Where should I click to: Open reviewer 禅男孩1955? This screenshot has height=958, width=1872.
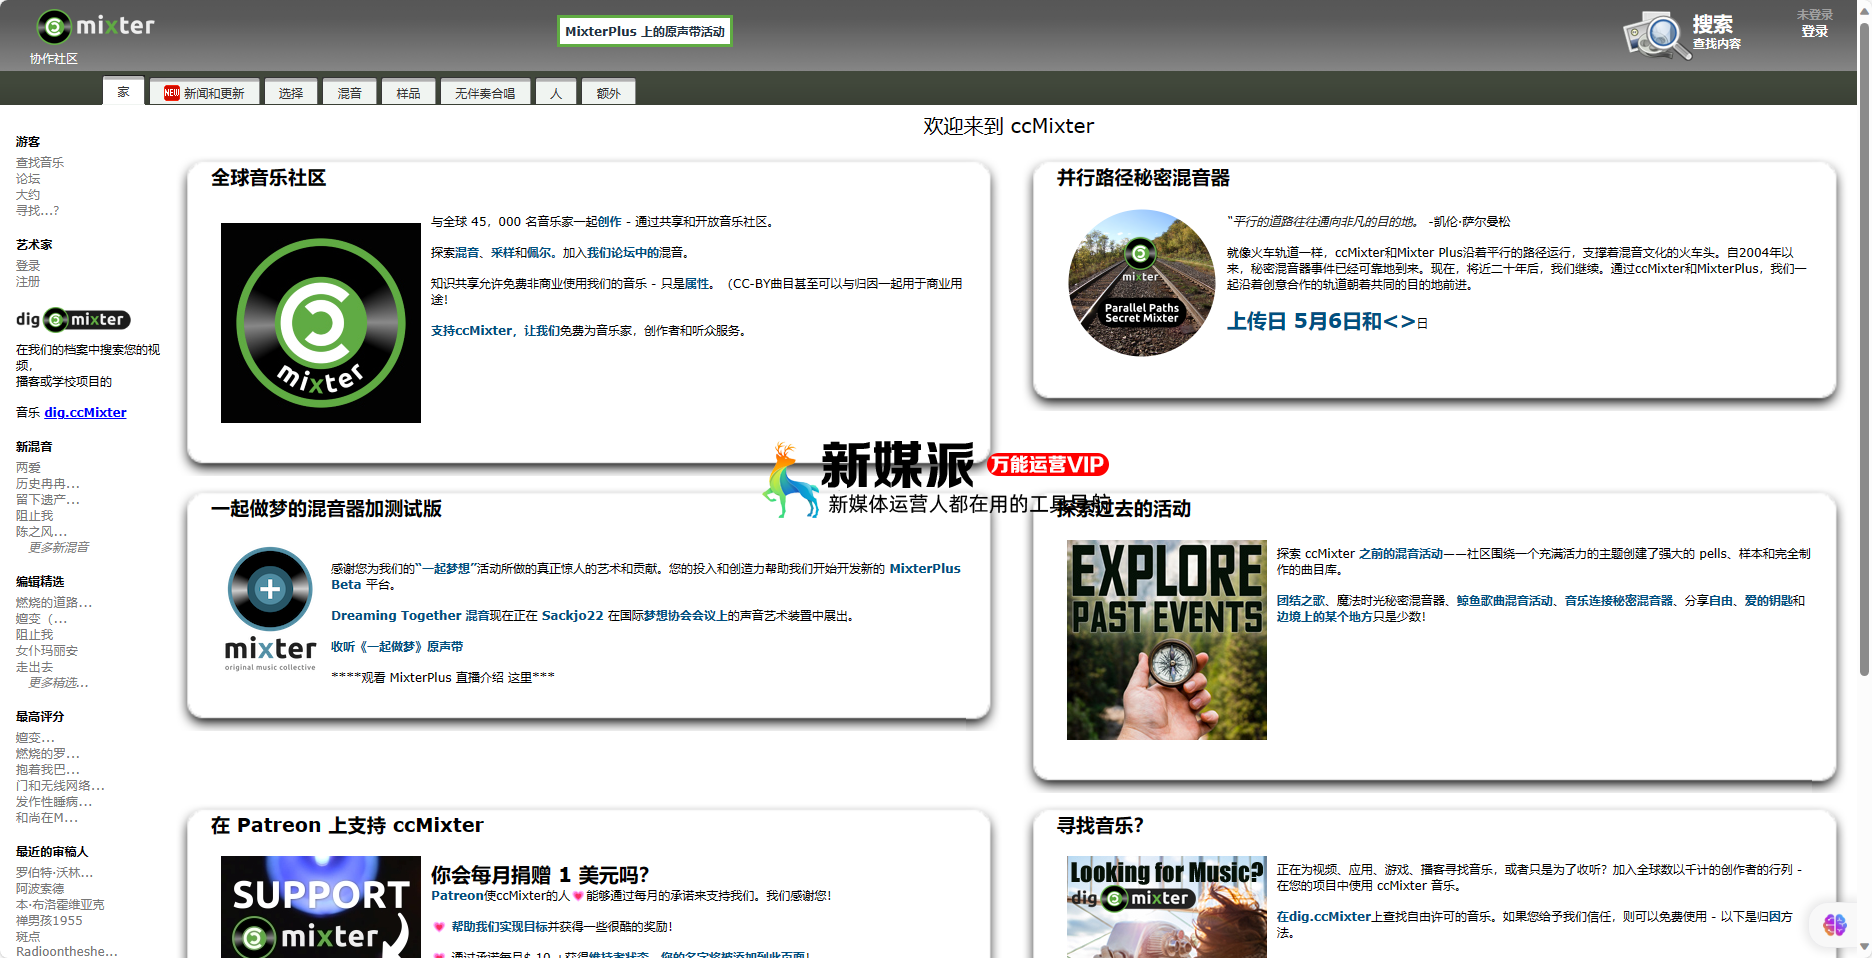click(49, 920)
